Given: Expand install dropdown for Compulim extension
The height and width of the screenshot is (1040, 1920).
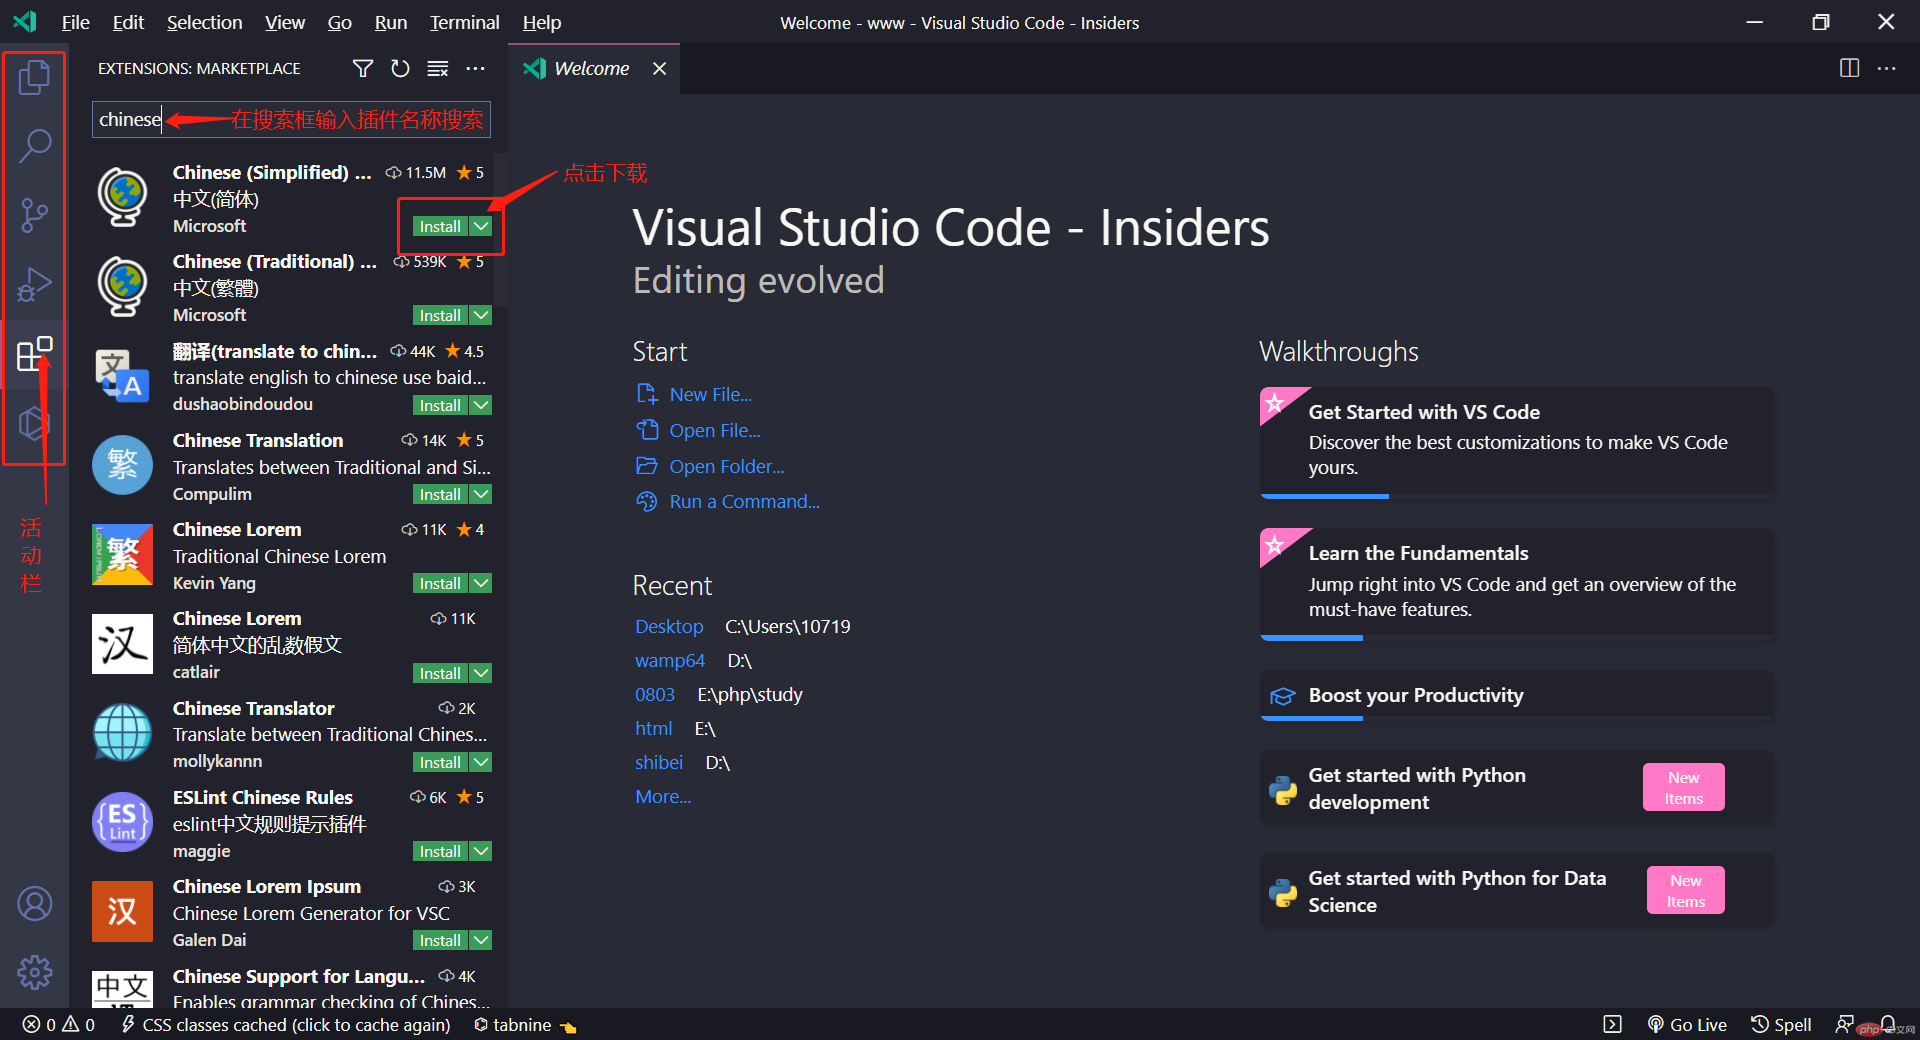Looking at the screenshot, I should tap(481, 494).
